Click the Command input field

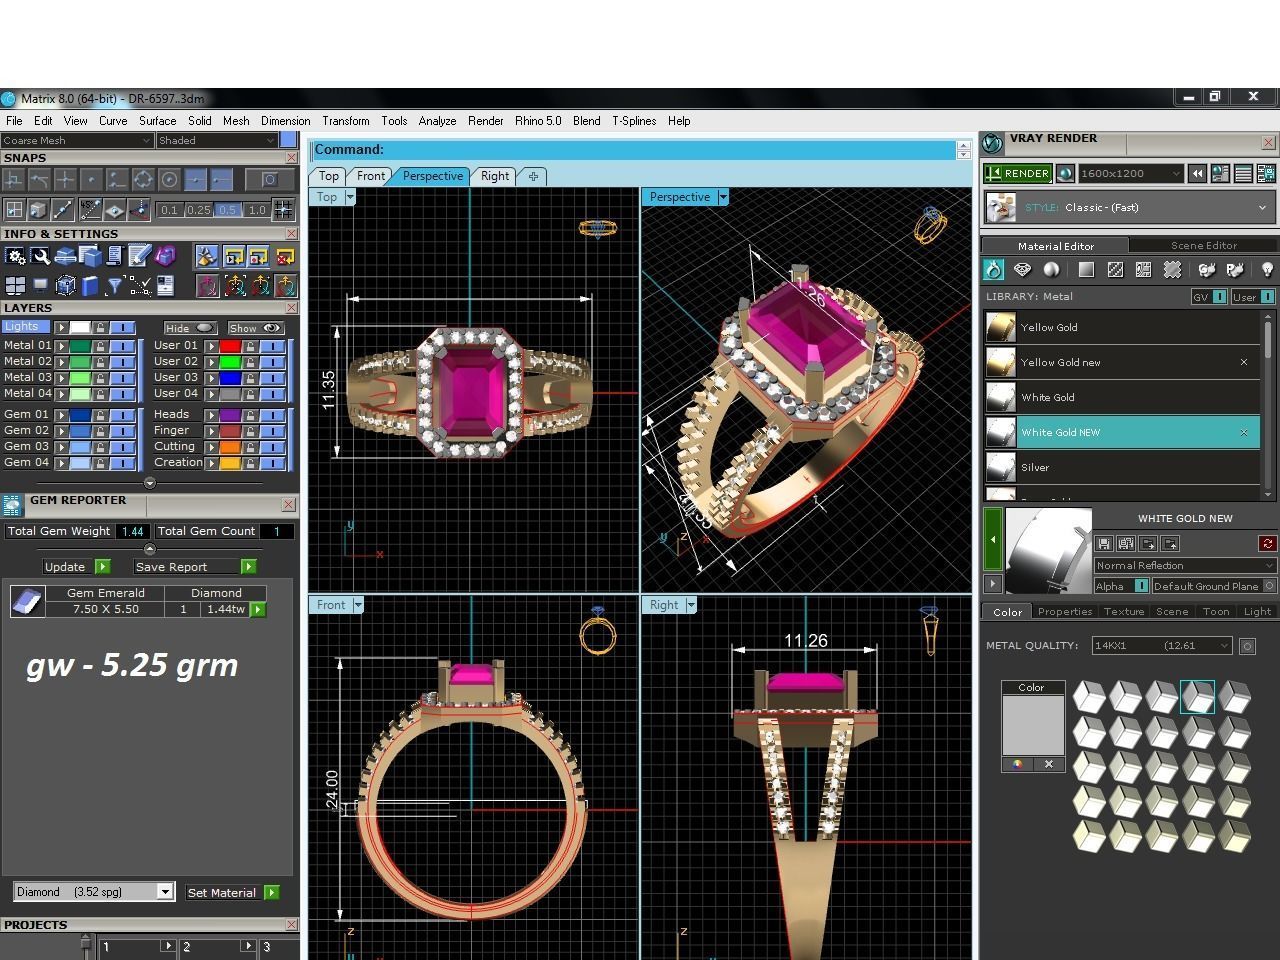[x=634, y=150]
